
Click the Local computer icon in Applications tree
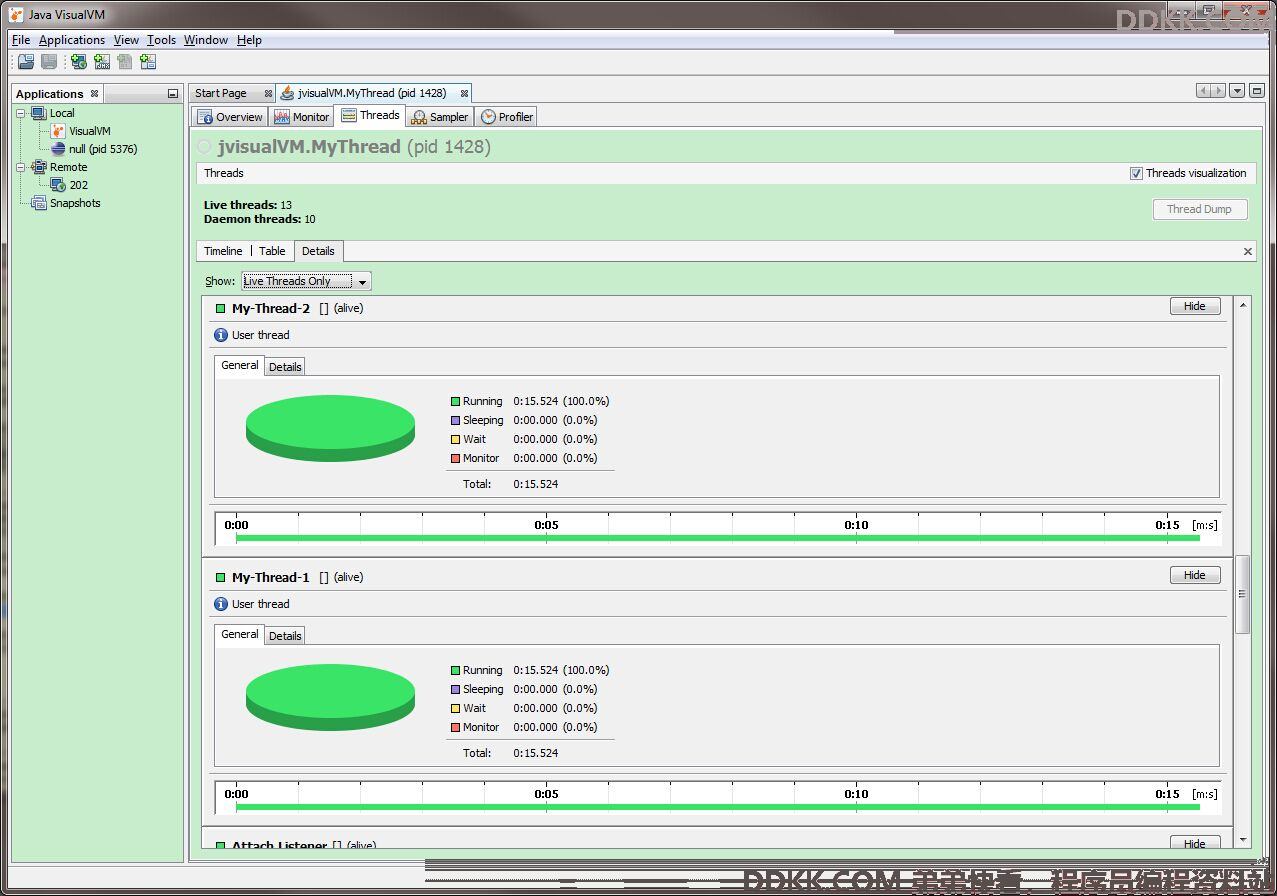point(39,113)
